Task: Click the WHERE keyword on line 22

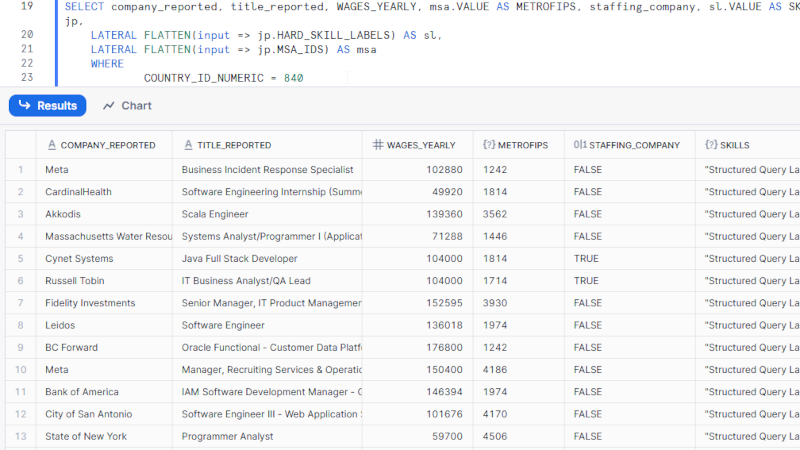Action: point(107,64)
